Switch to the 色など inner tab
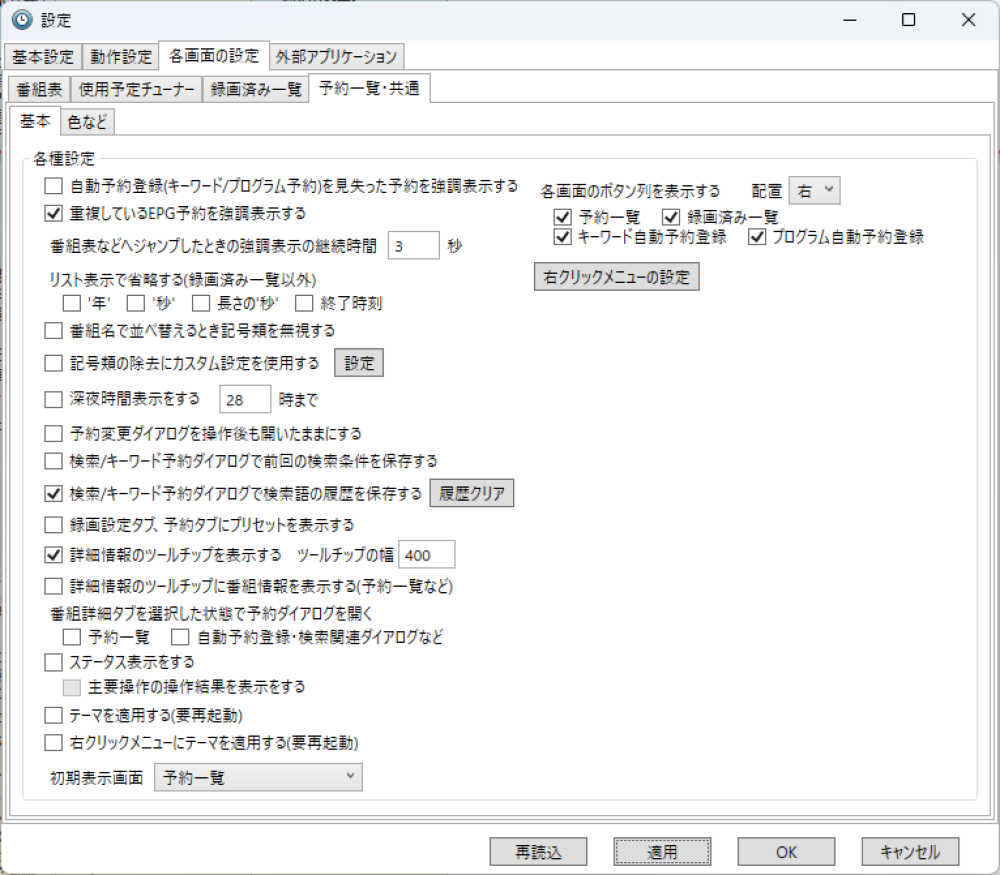1000x875 pixels. click(87, 122)
